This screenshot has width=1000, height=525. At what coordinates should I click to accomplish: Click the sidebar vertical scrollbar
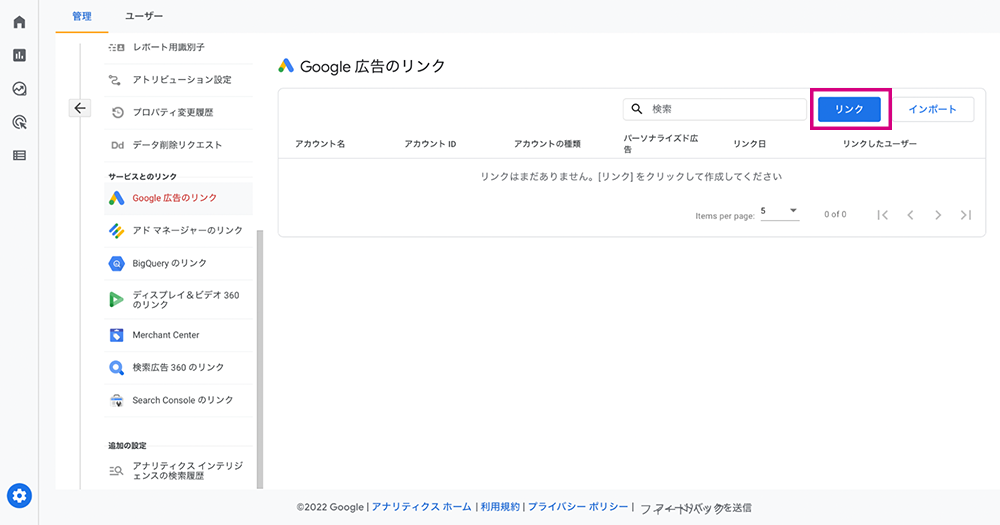point(260,359)
